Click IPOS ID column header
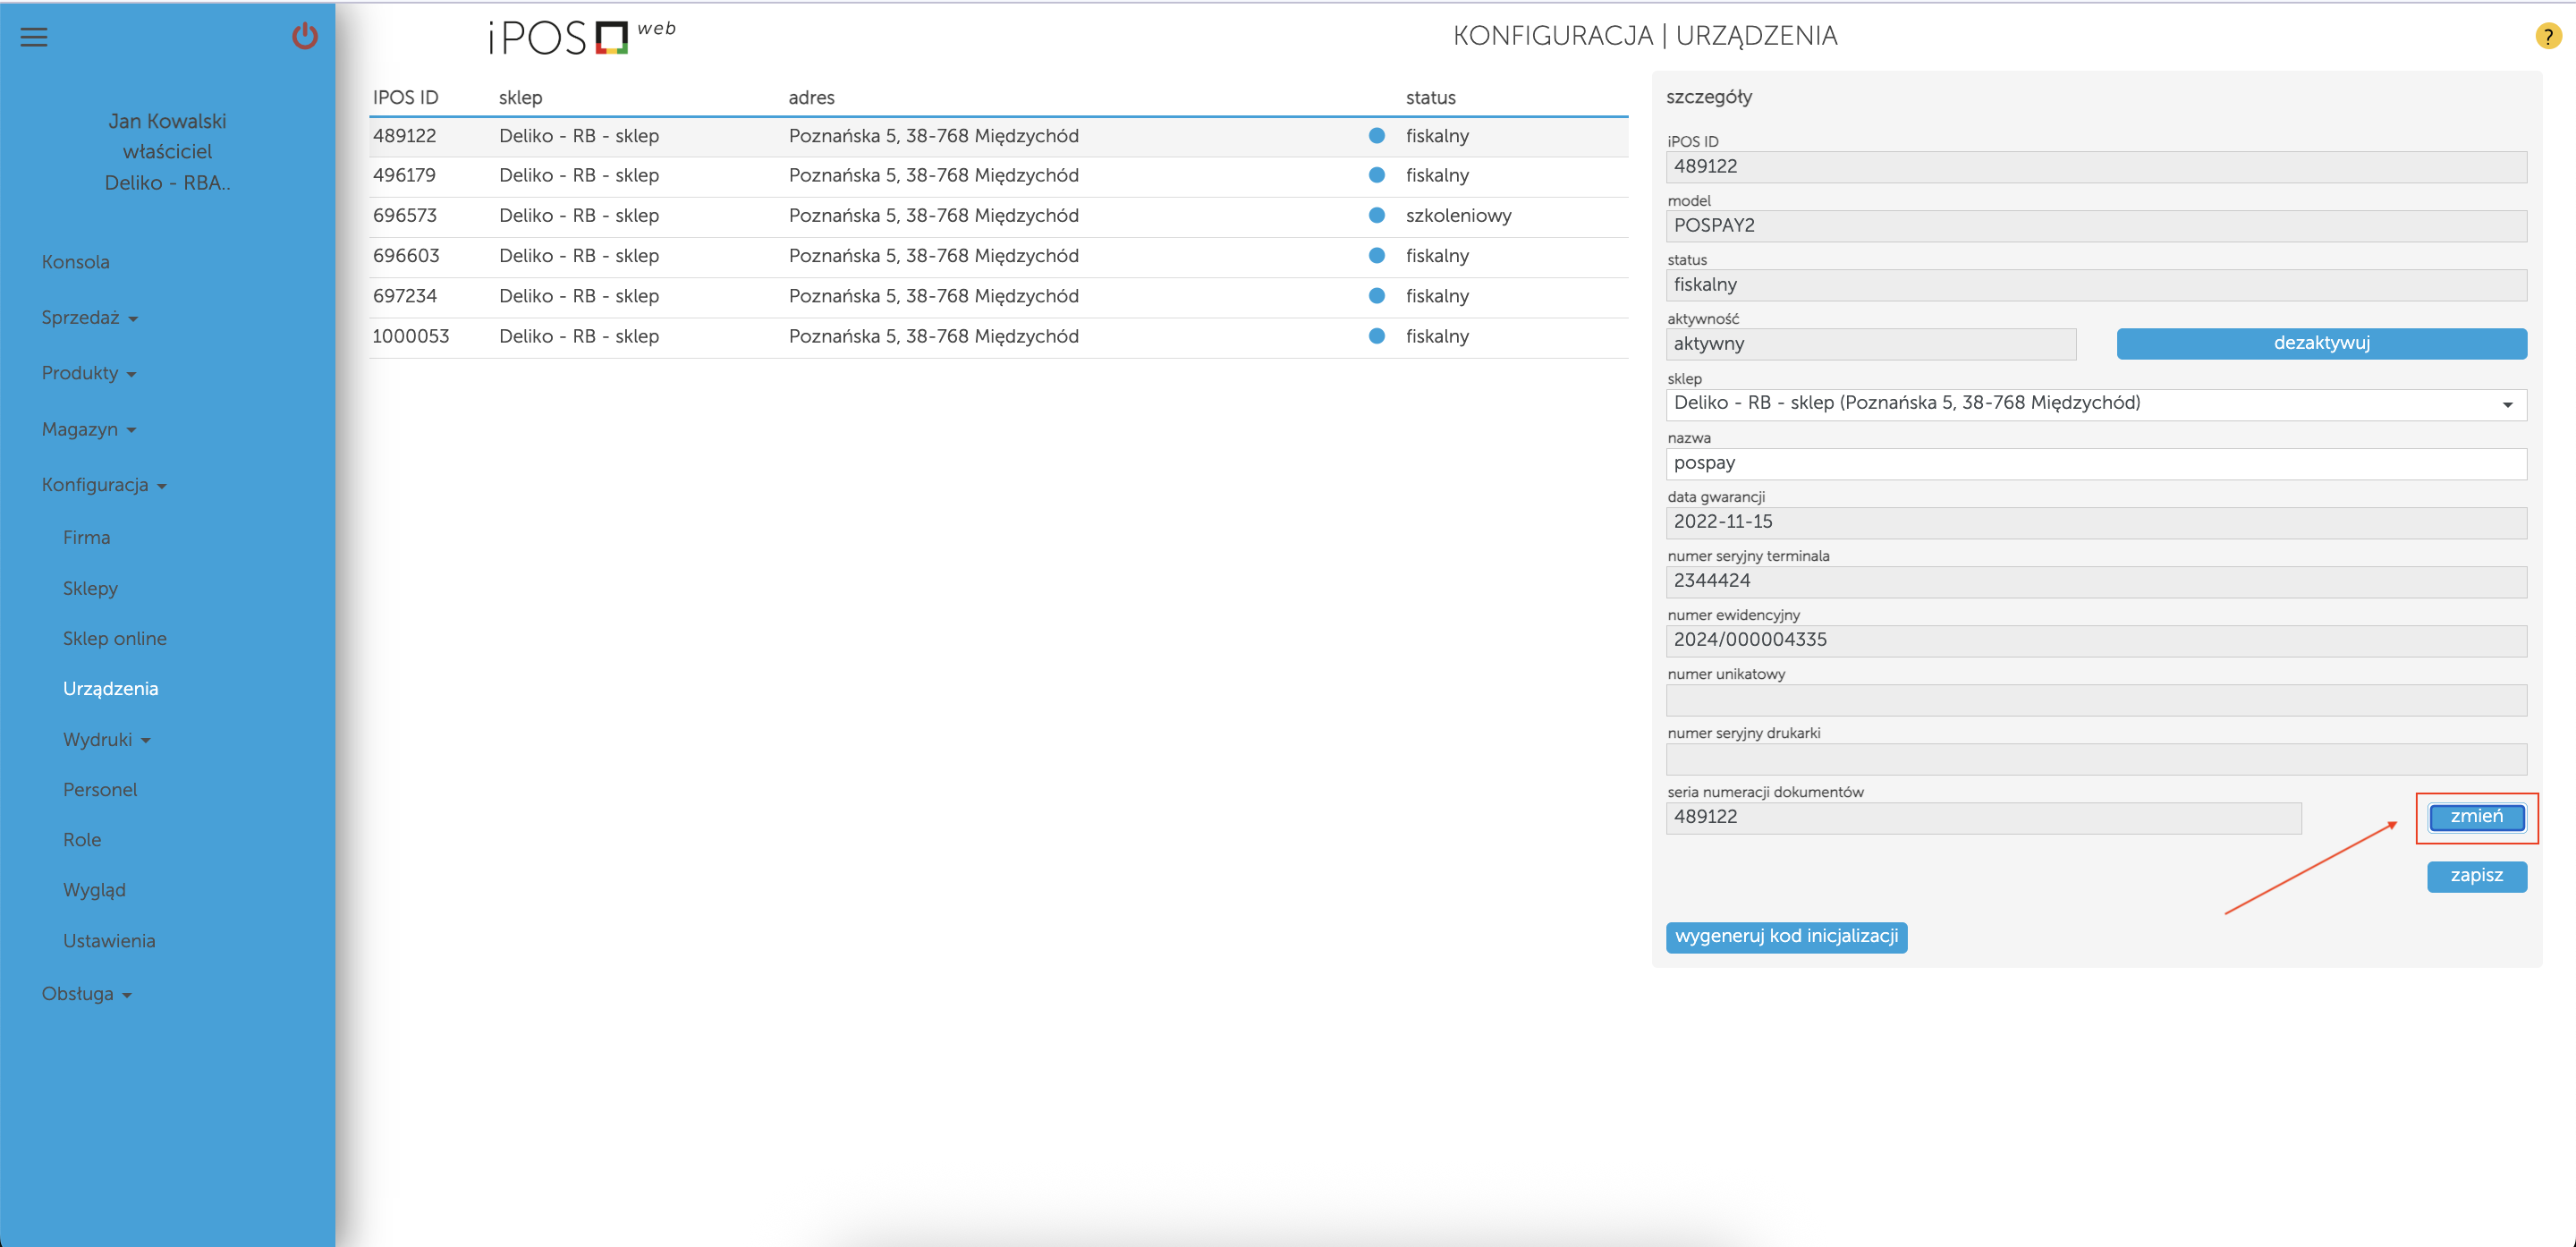This screenshot has width=2576, height=1247. (x=405, y=98)
